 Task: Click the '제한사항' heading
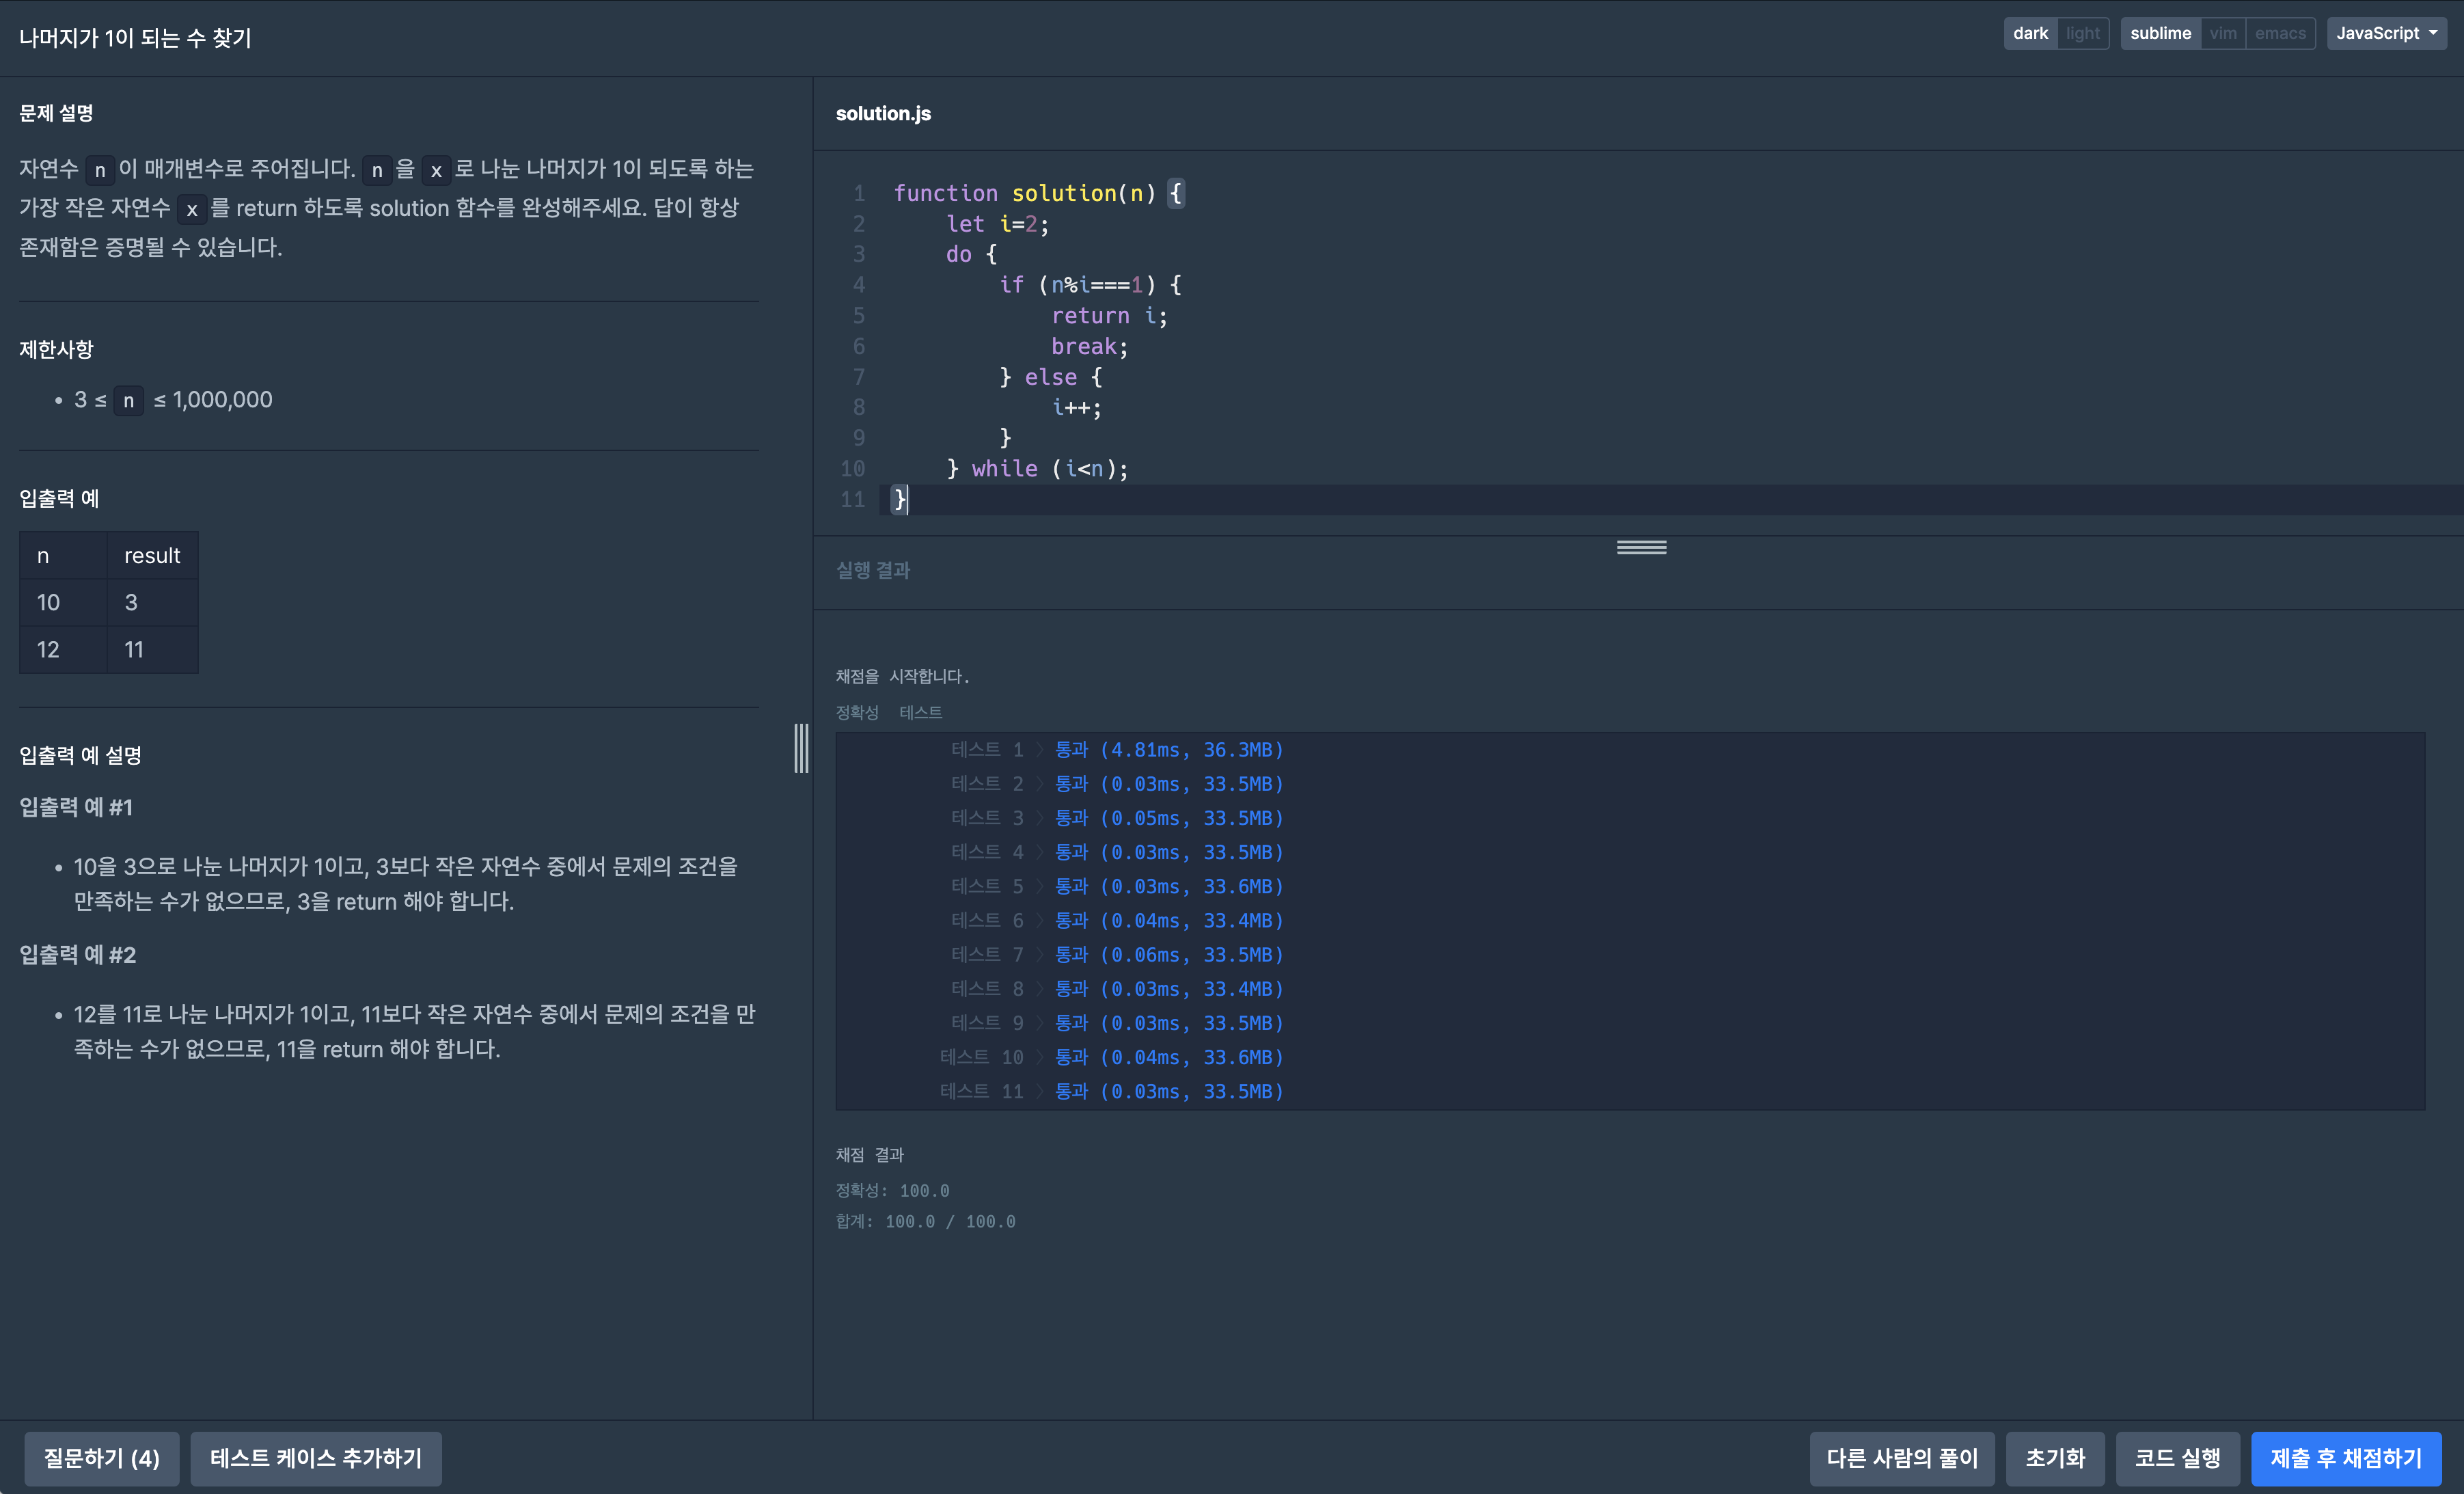coord(56,349)
